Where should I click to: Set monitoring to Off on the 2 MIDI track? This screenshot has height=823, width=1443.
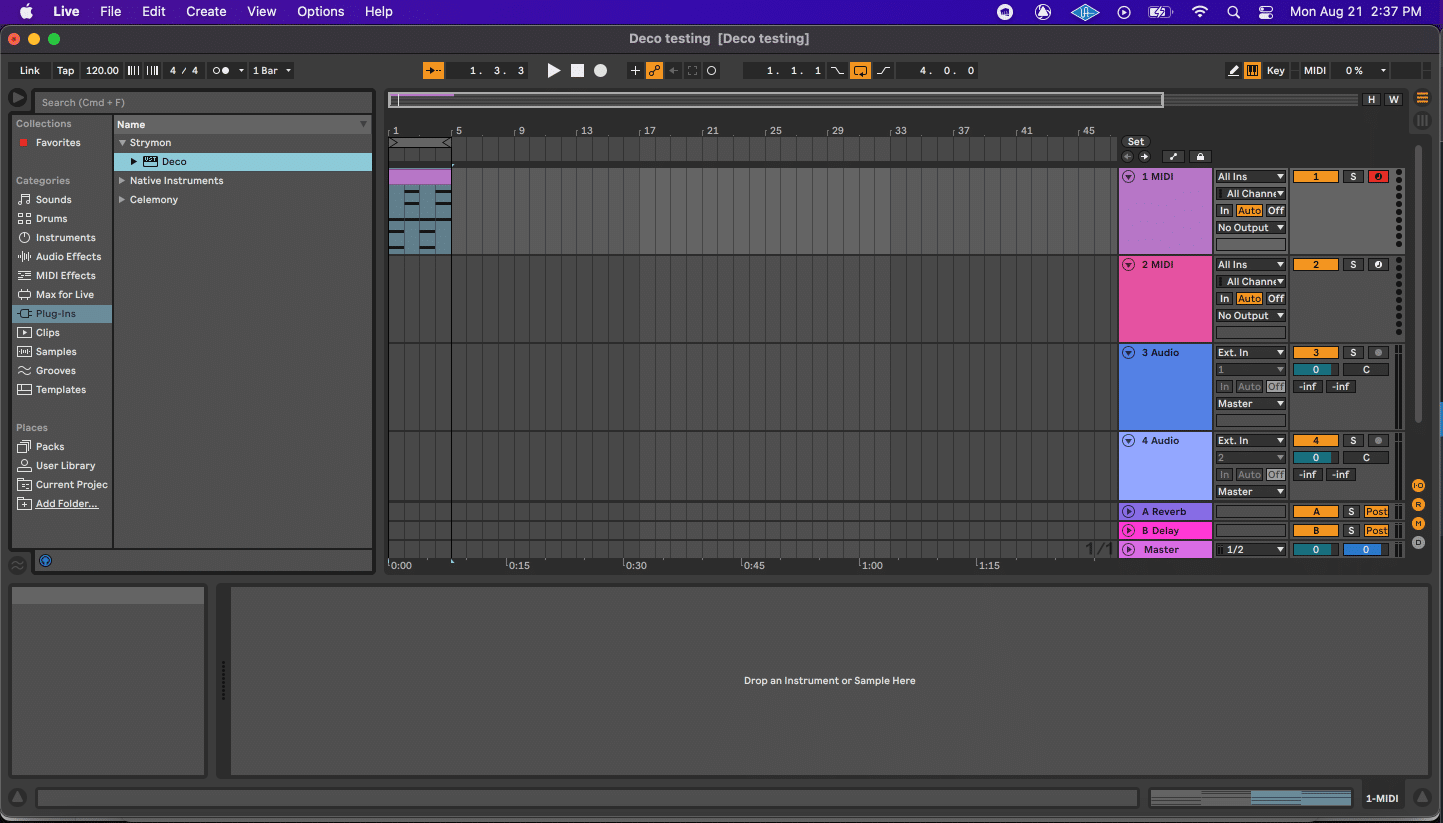1275,298
